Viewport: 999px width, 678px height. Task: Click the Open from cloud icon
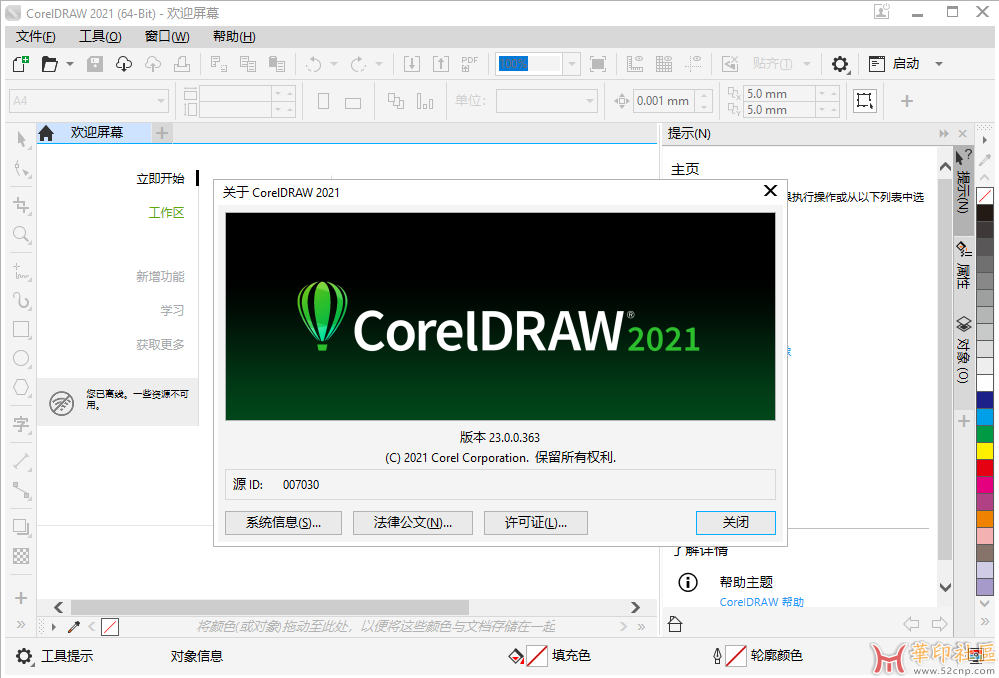click(124, 64)
